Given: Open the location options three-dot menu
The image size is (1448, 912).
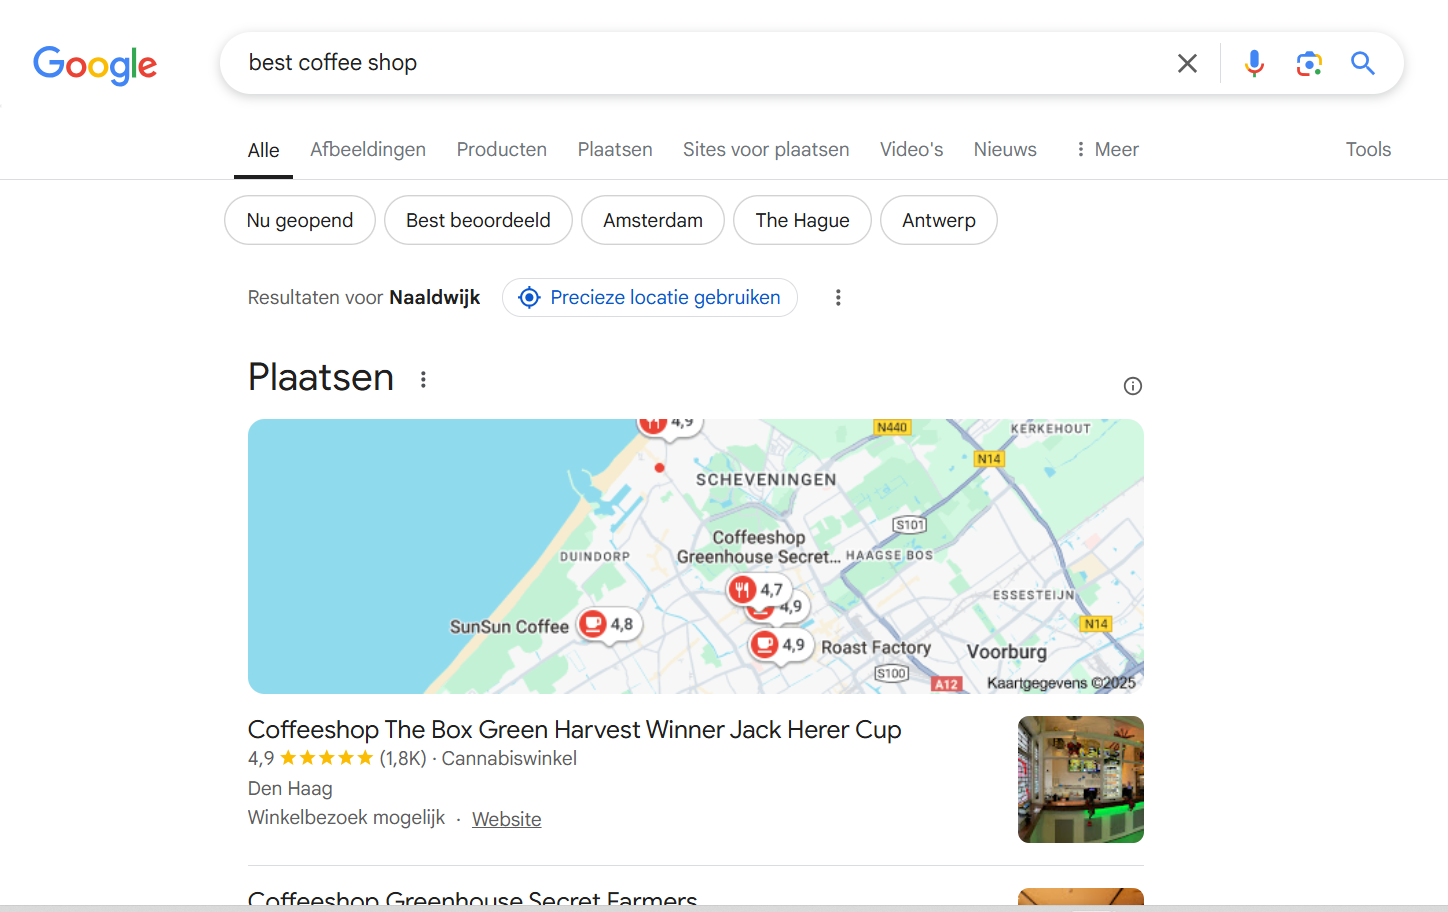Looking at the screenshot, I should pos(838,297).
